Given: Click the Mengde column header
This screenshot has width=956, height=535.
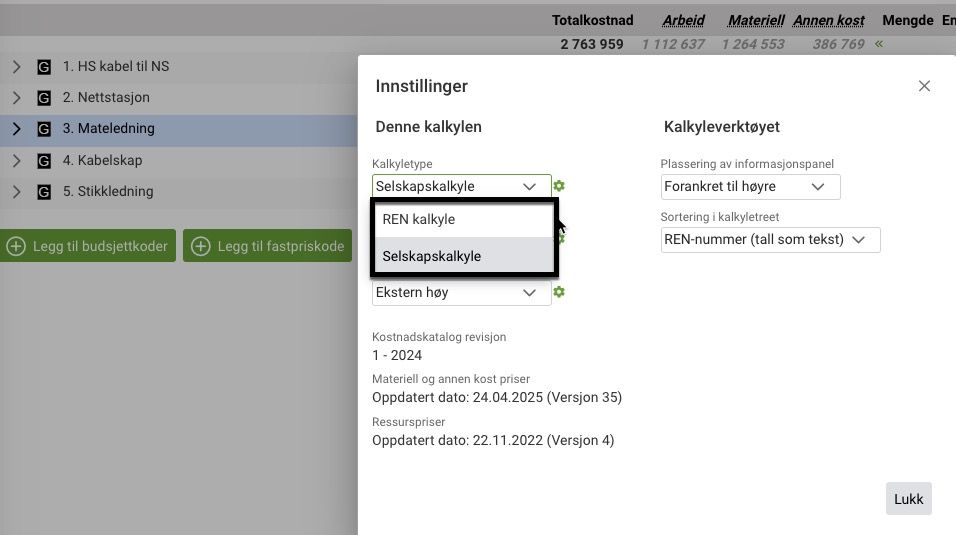Looking at the screenshot, I should (x=908, y=20).
